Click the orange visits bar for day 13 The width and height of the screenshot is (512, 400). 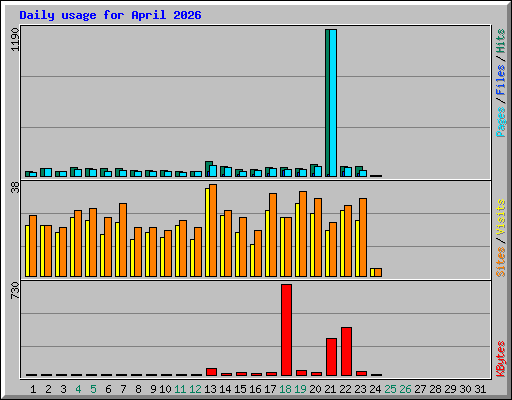click(213, 230)
